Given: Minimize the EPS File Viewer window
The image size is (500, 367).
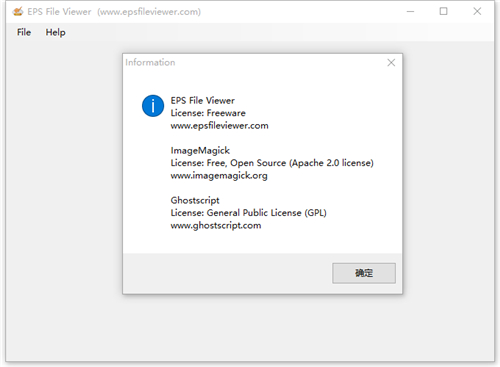Looking at the screenshot, I should point(410,12).
